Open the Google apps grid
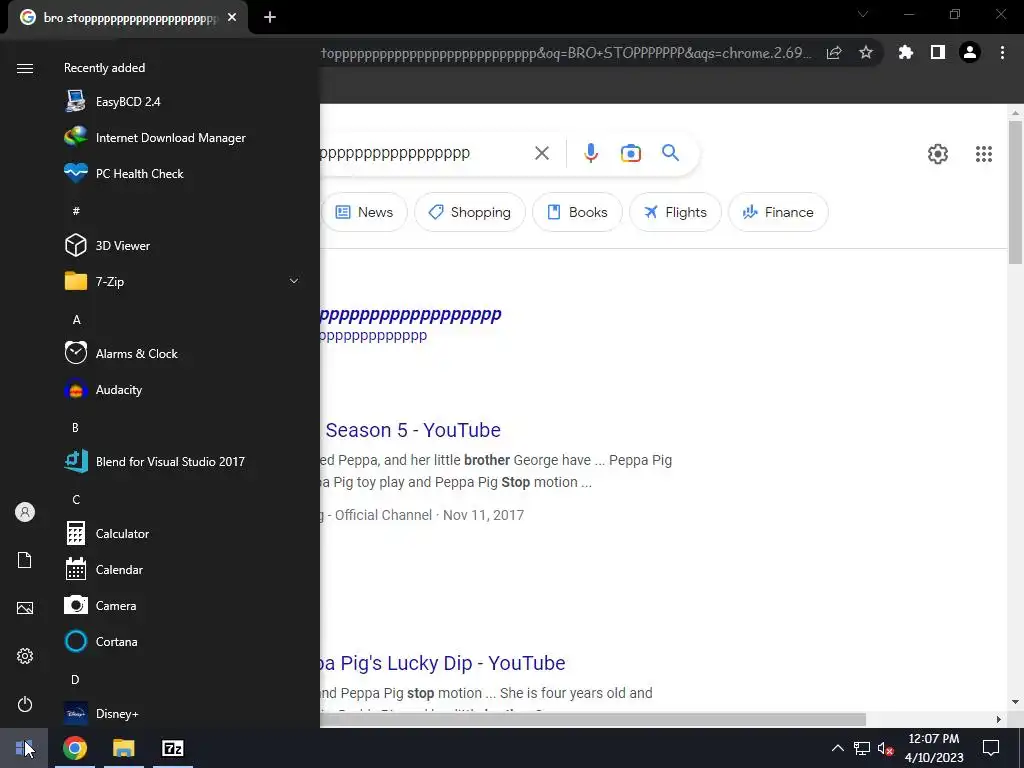1024x768 pixels. pyautogui.click(x=984, y=153)
